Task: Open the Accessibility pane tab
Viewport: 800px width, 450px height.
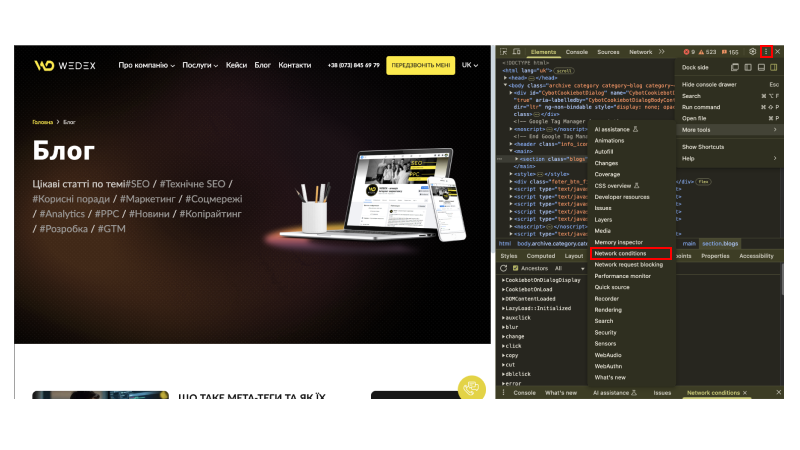Action: [x=756, y=256]
